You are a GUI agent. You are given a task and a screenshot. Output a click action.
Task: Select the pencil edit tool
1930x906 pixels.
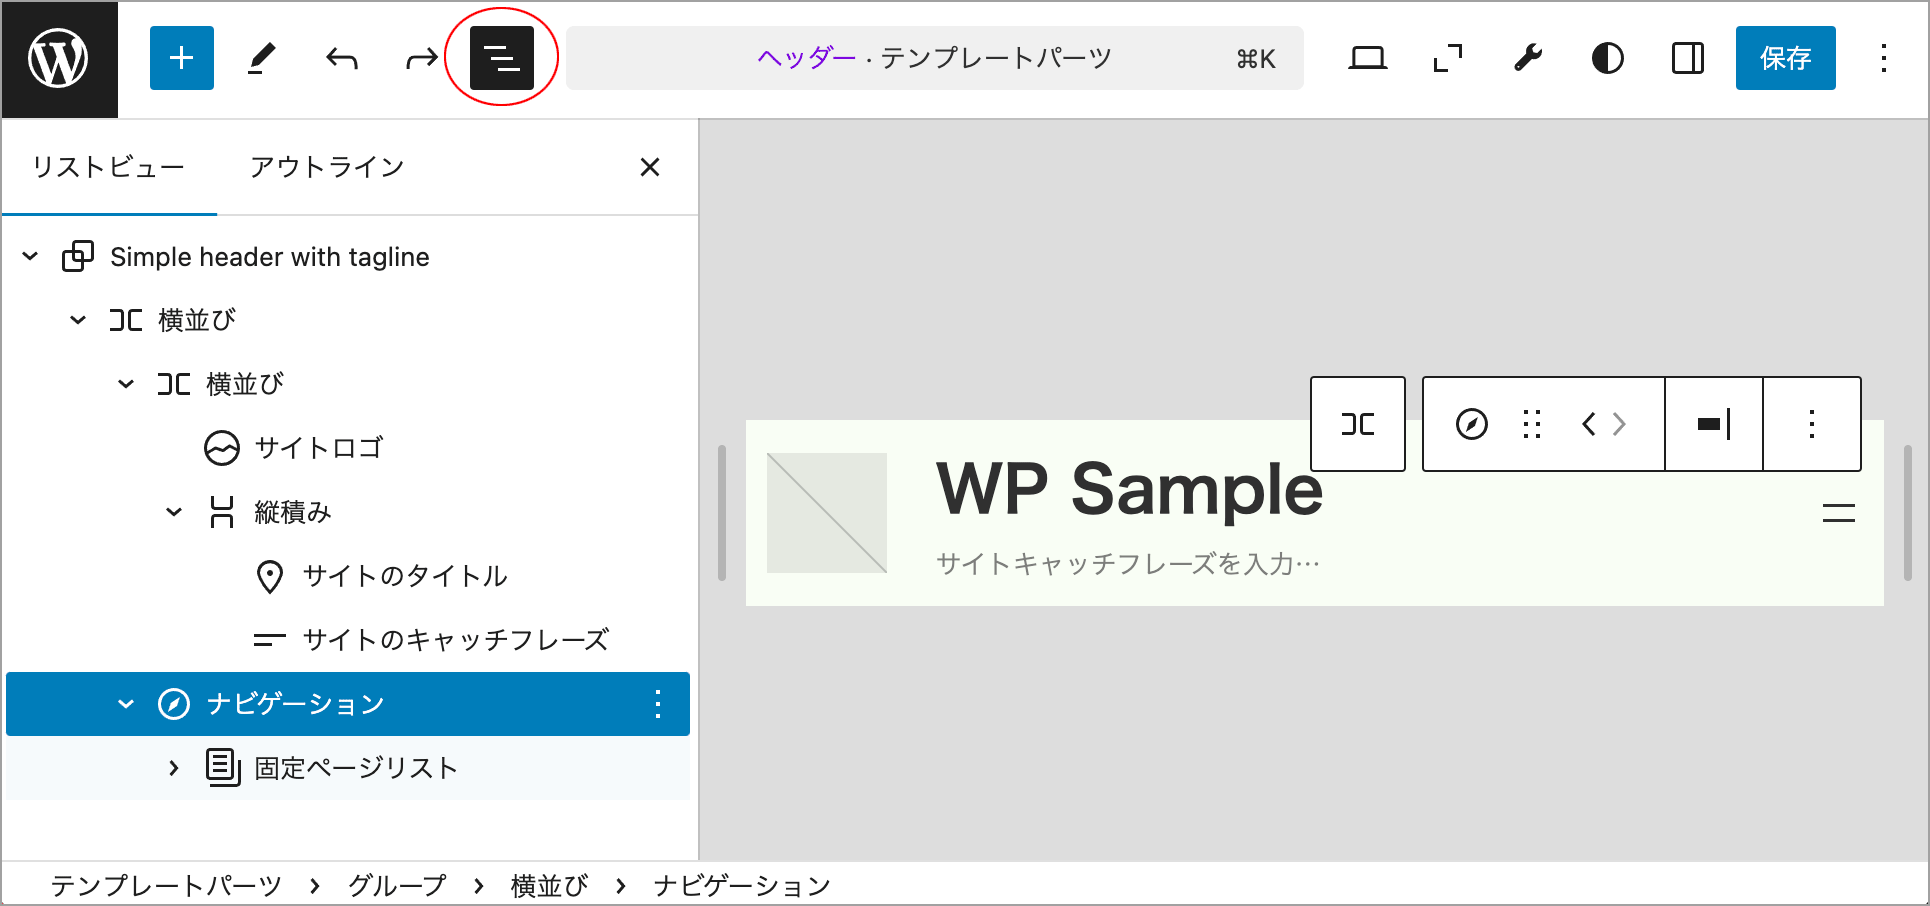click(261, 59)
